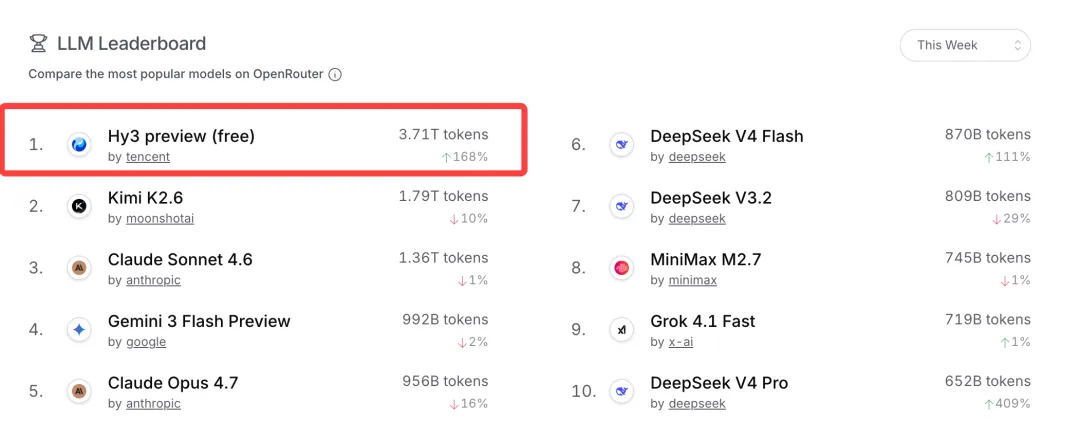Click the Tencent logo icon for Hy3 preview
The height and width of the screenshot is (439, 1080).
79,145
